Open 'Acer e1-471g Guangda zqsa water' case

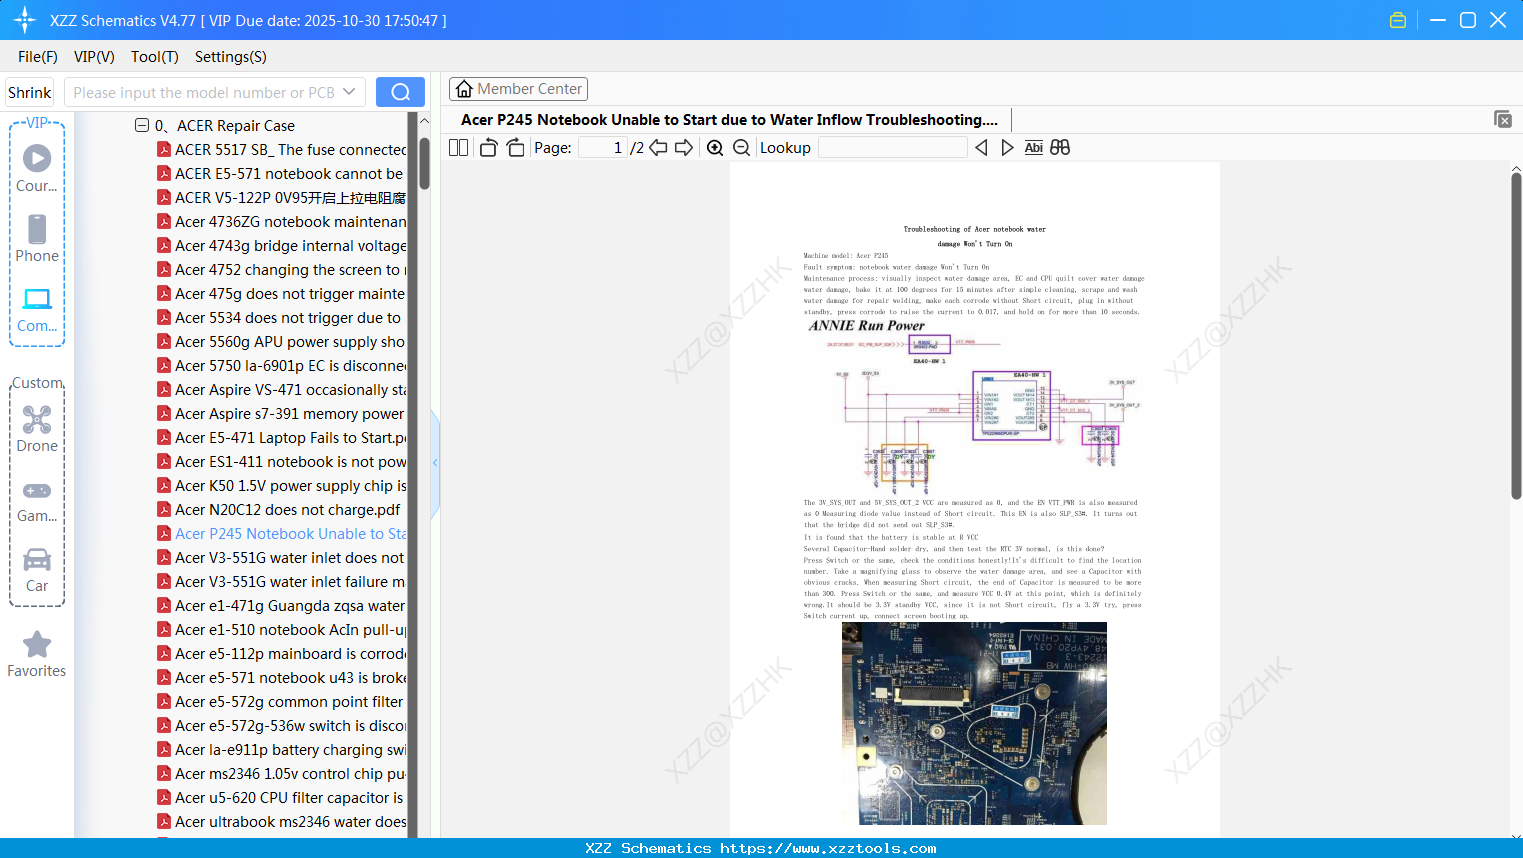pos(282,606)
